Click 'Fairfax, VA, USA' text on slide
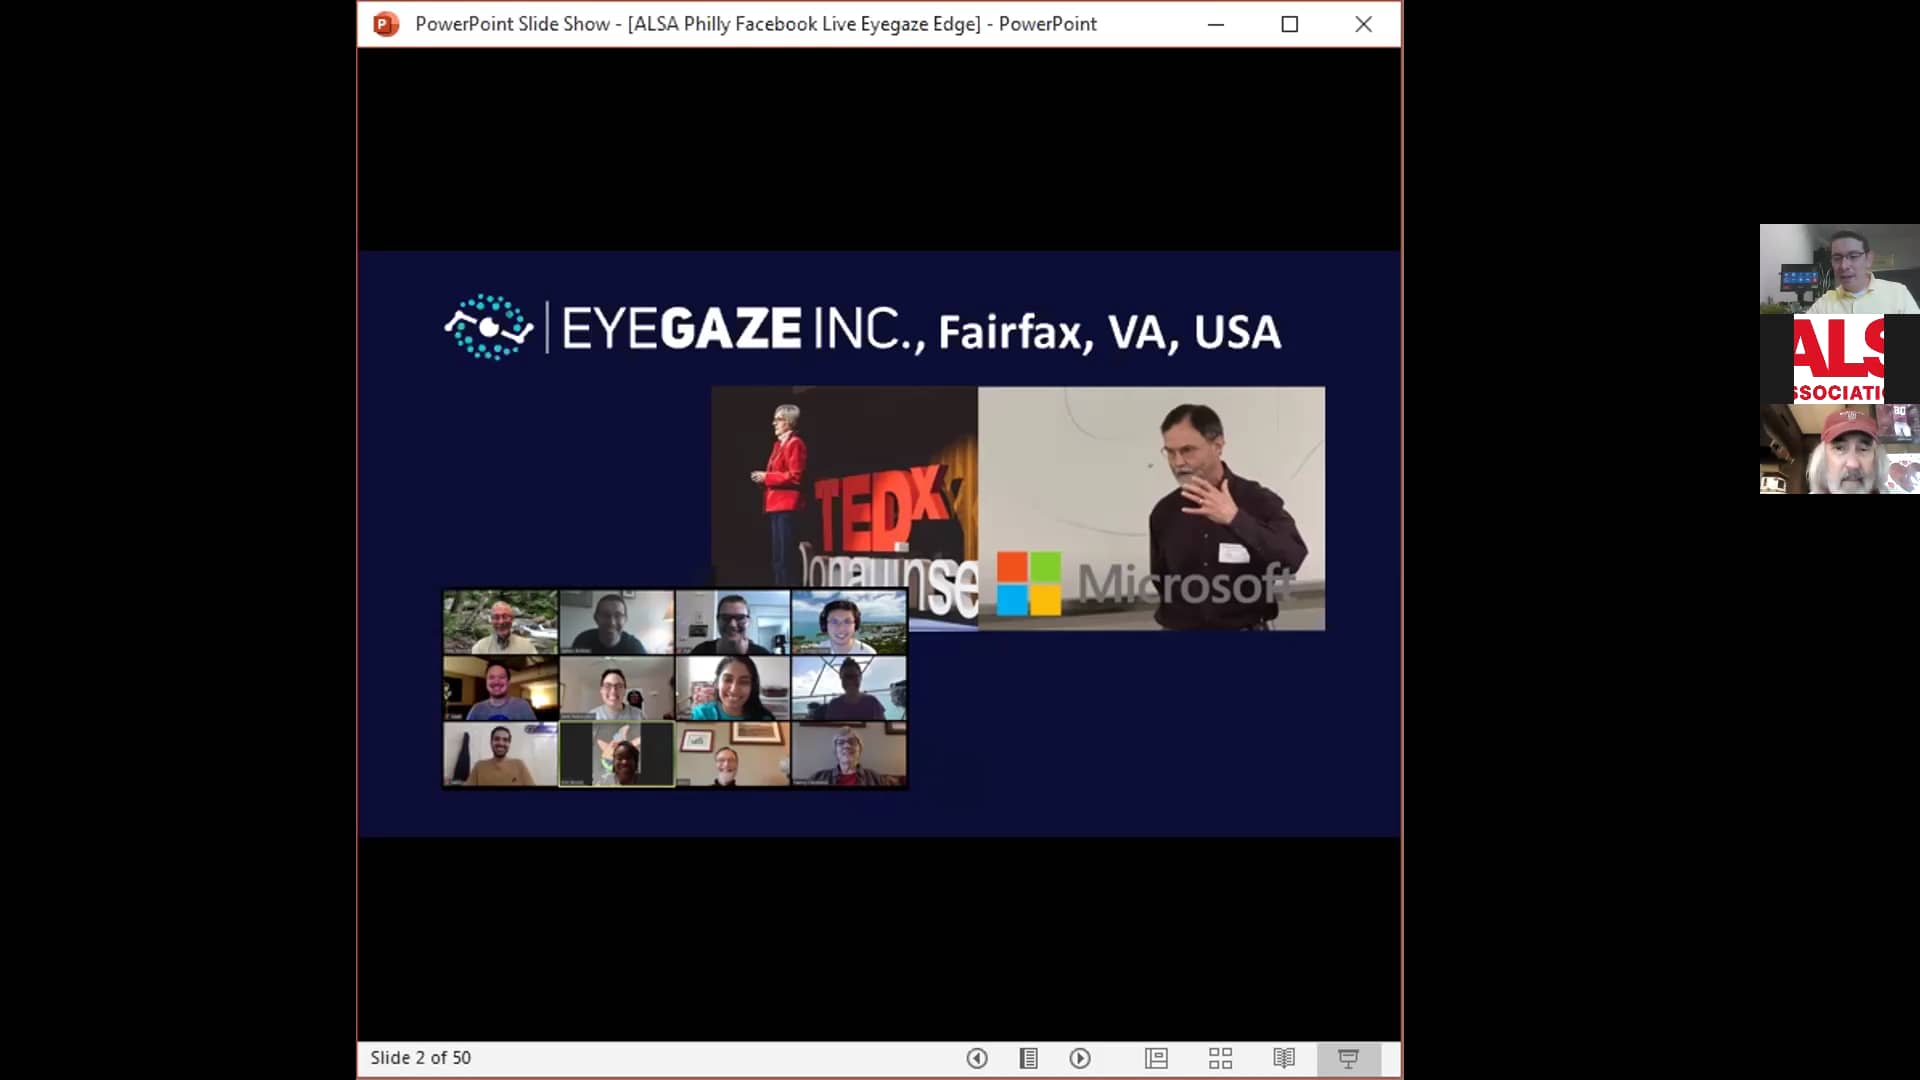Screen dimensions: 1920x1080 pos(1109,332)
